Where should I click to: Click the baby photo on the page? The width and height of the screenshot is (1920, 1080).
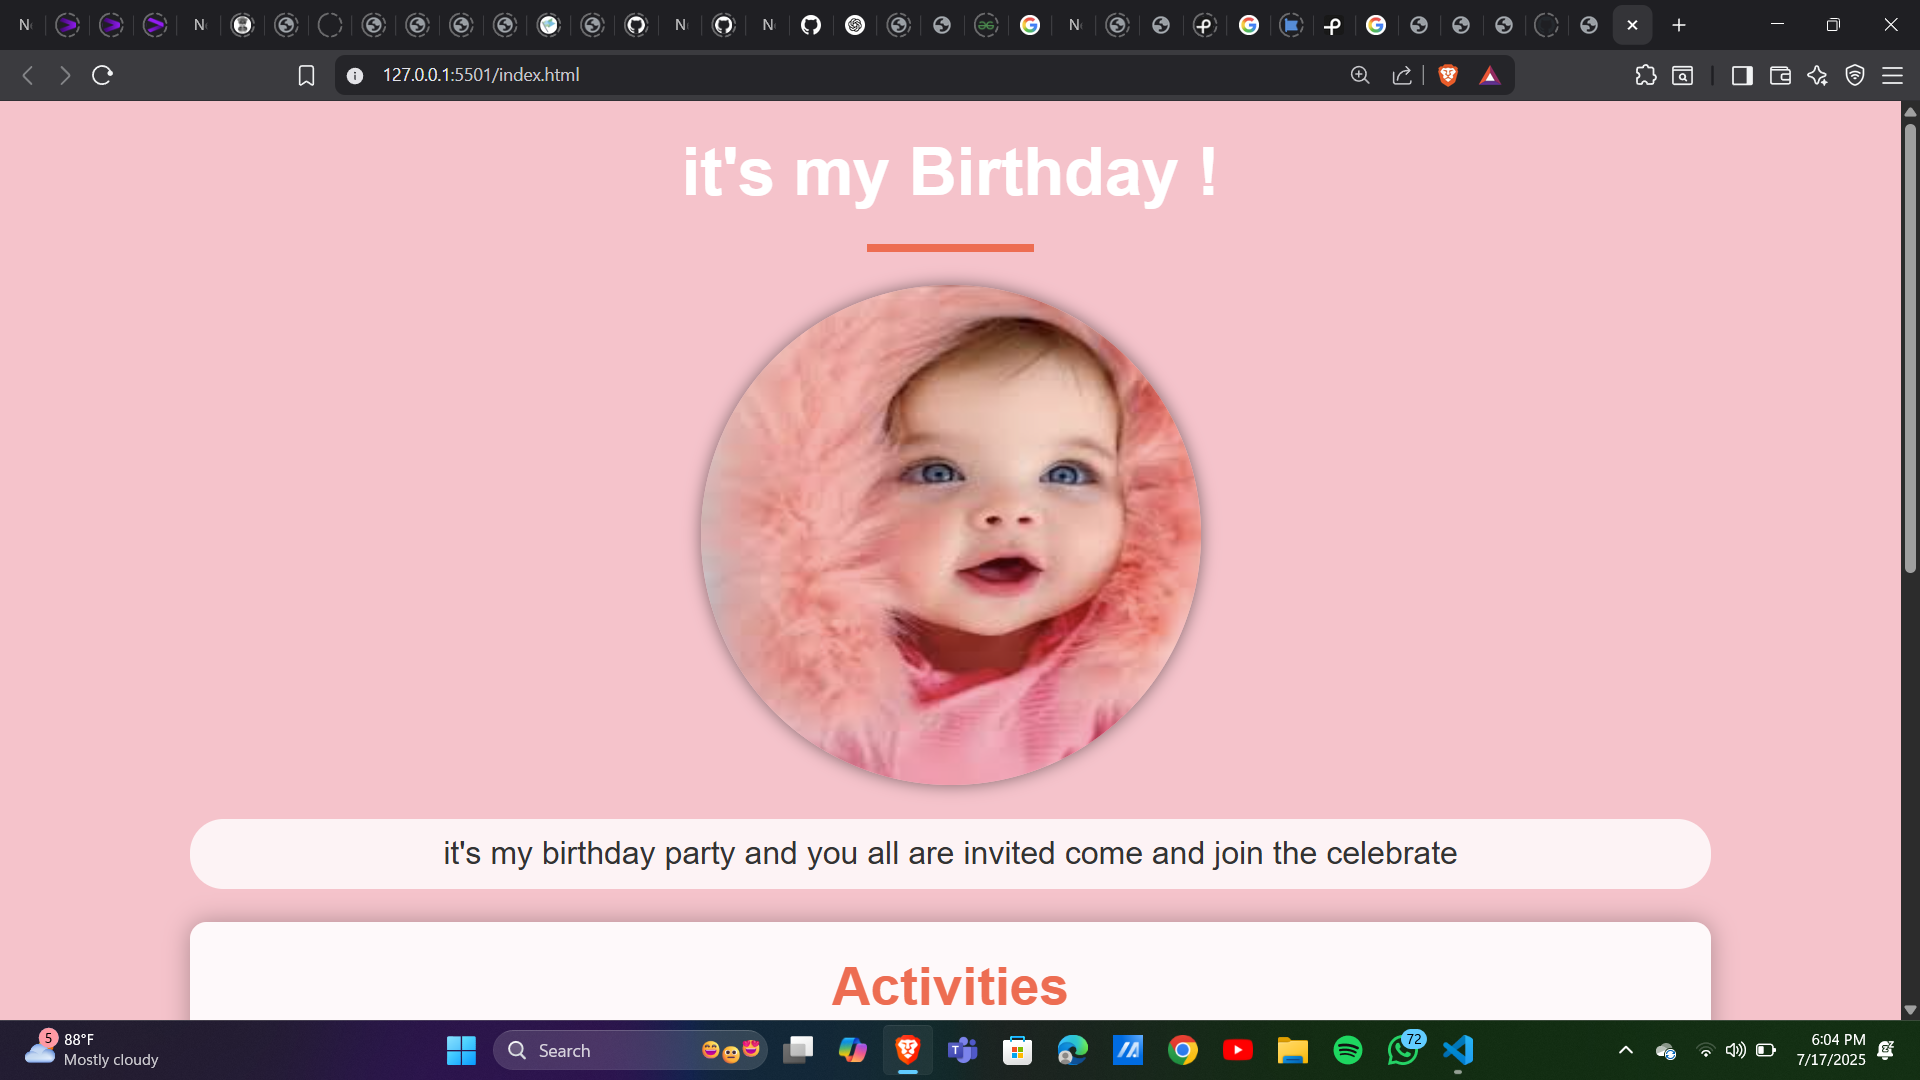tap(950, 535)
